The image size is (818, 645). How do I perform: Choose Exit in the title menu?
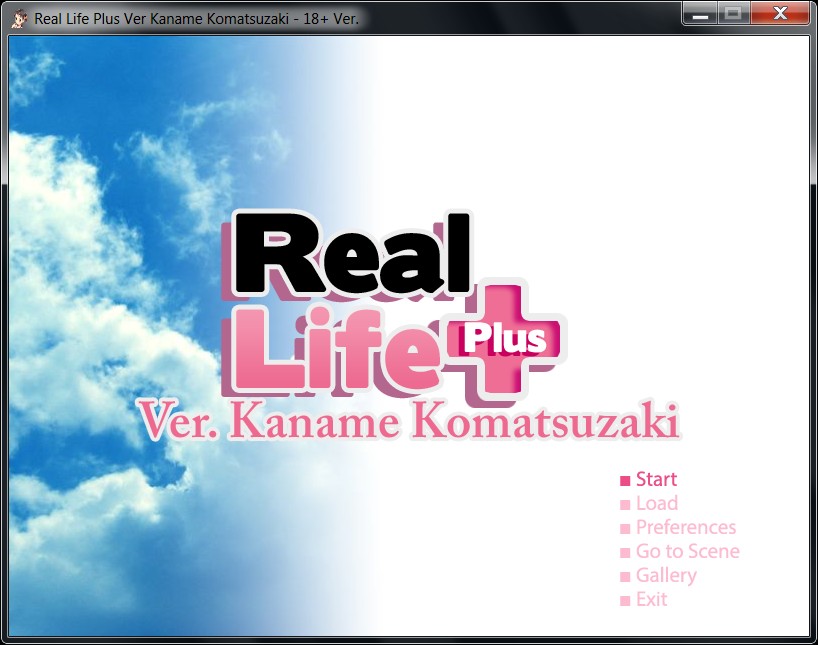coord(651,600)
